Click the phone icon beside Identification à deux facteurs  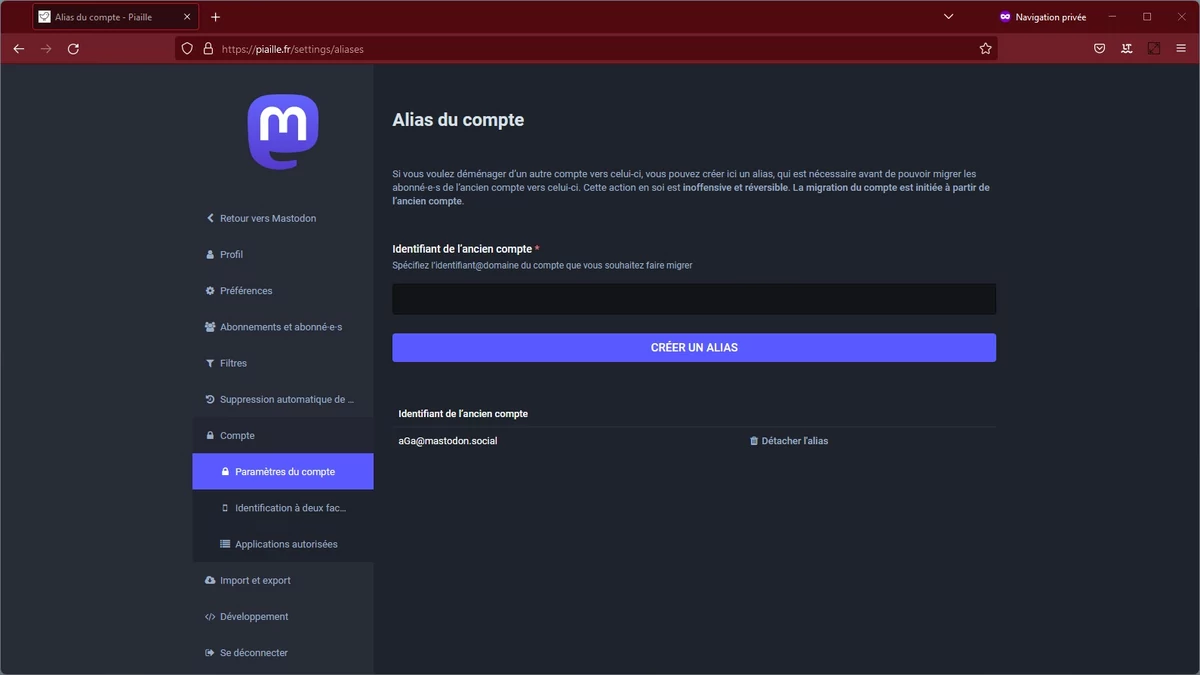(225, 508)
